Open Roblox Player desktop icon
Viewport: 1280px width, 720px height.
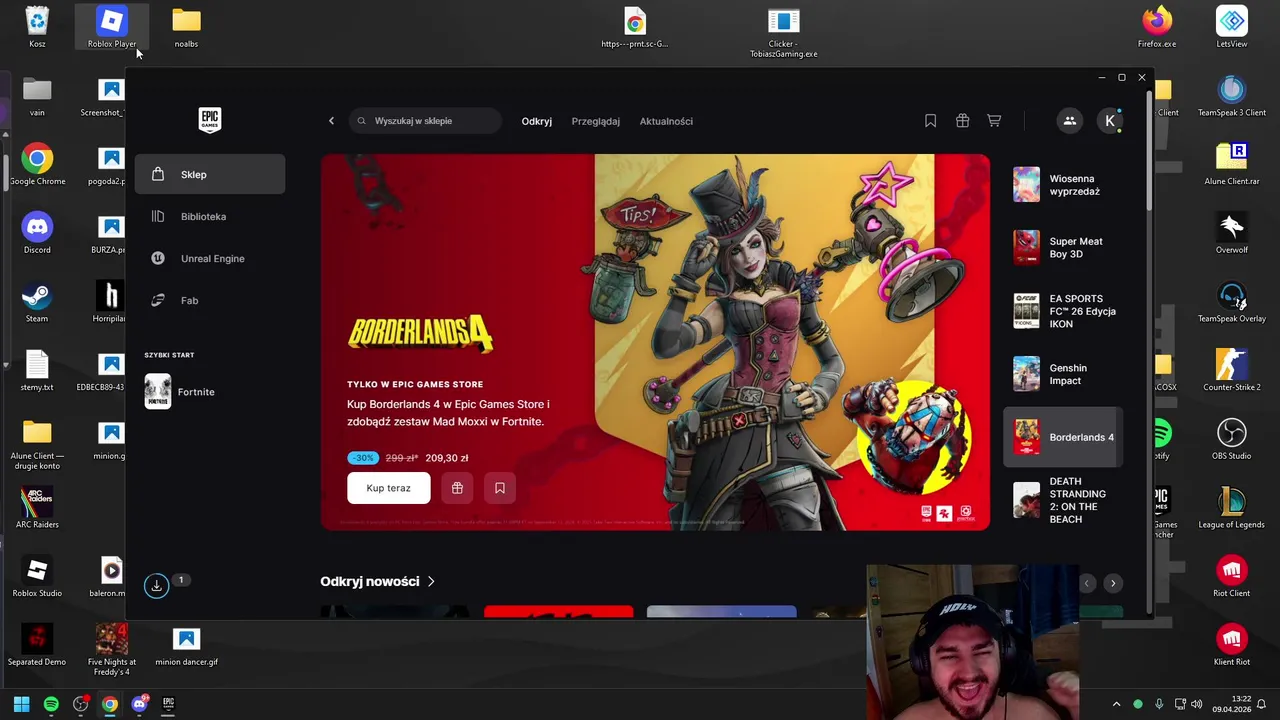112,28
